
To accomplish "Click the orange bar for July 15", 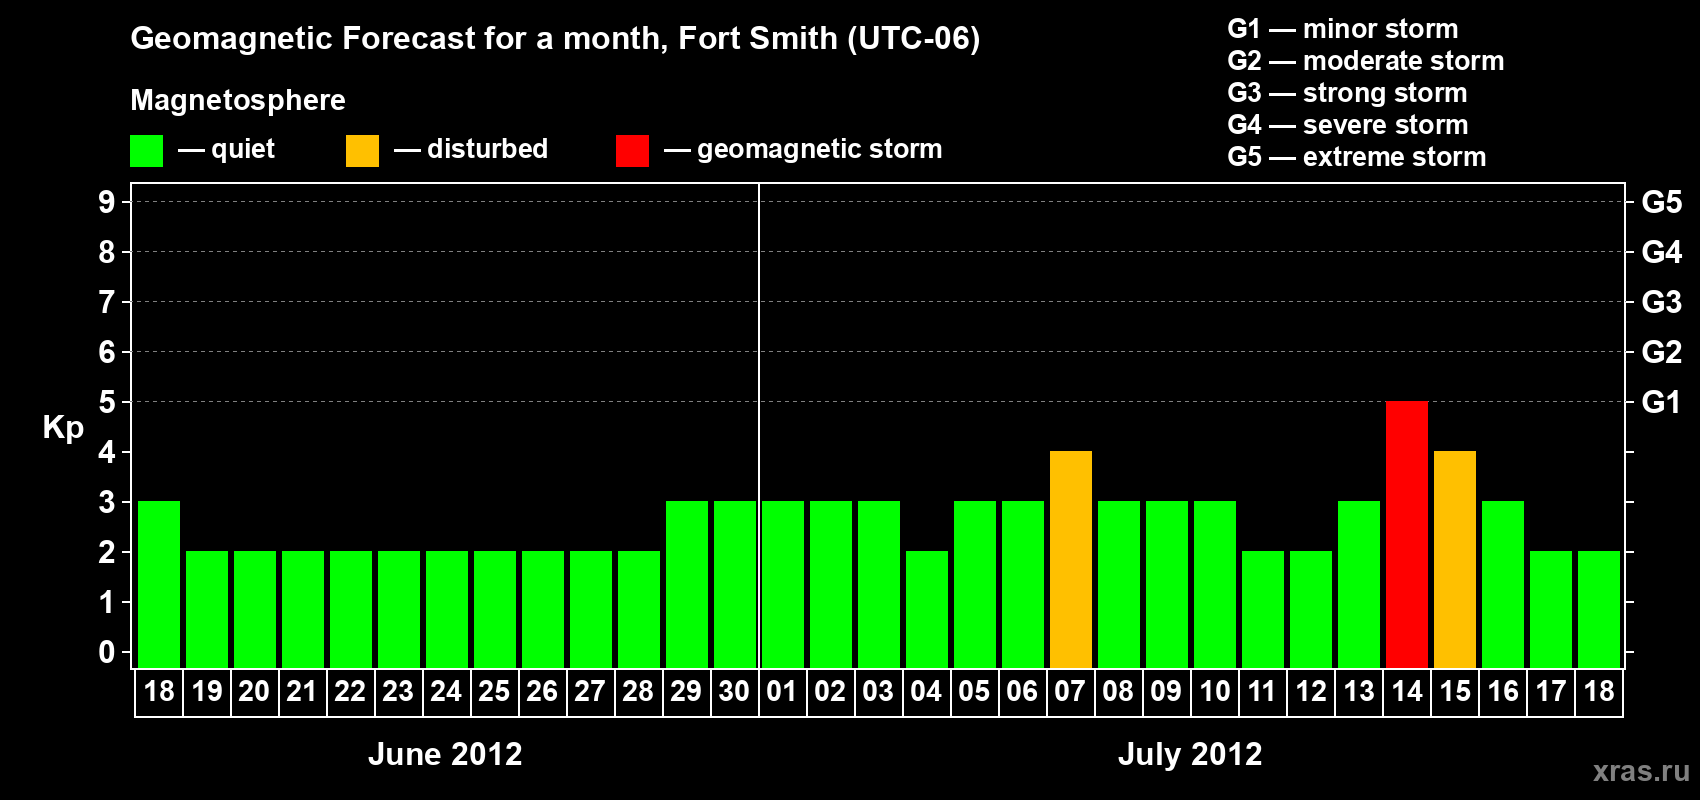I will 1455,559.
